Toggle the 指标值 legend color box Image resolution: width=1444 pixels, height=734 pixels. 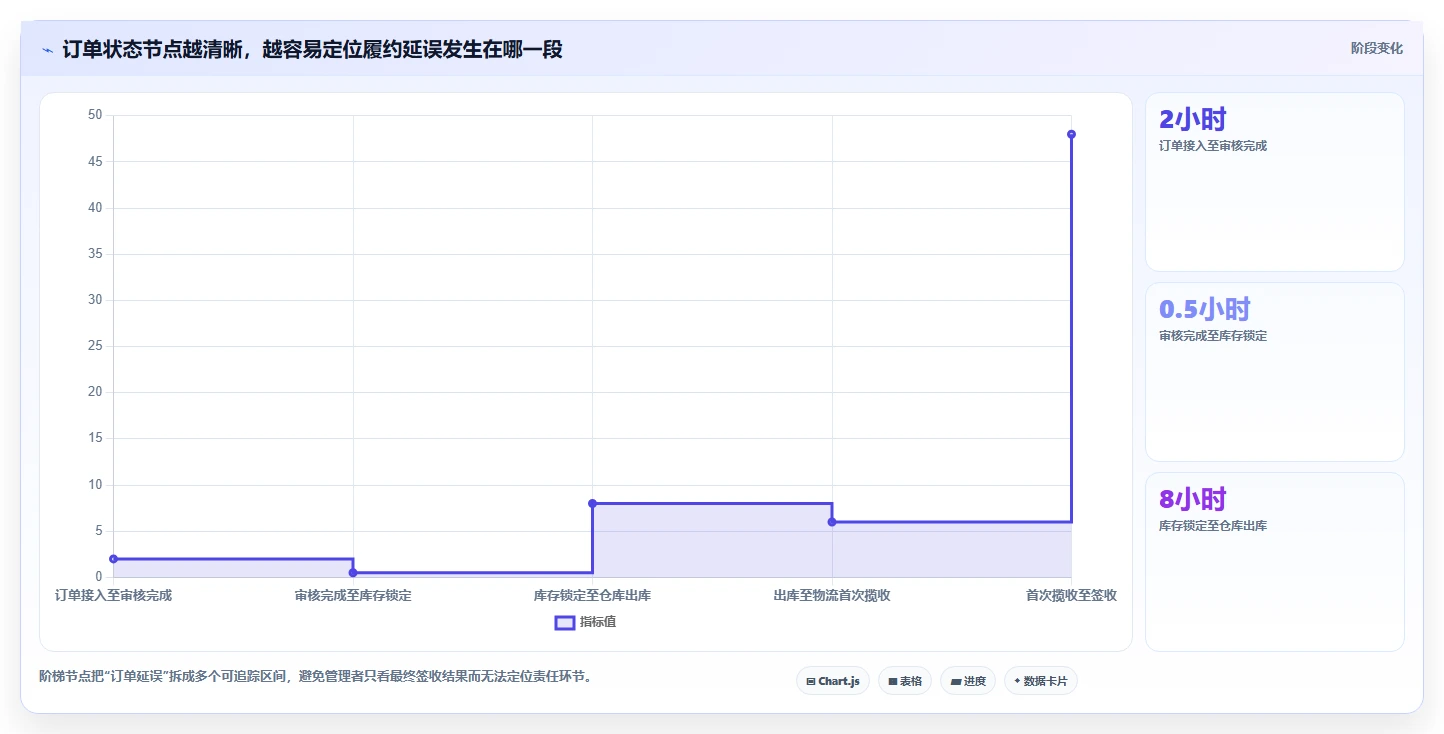565,622
